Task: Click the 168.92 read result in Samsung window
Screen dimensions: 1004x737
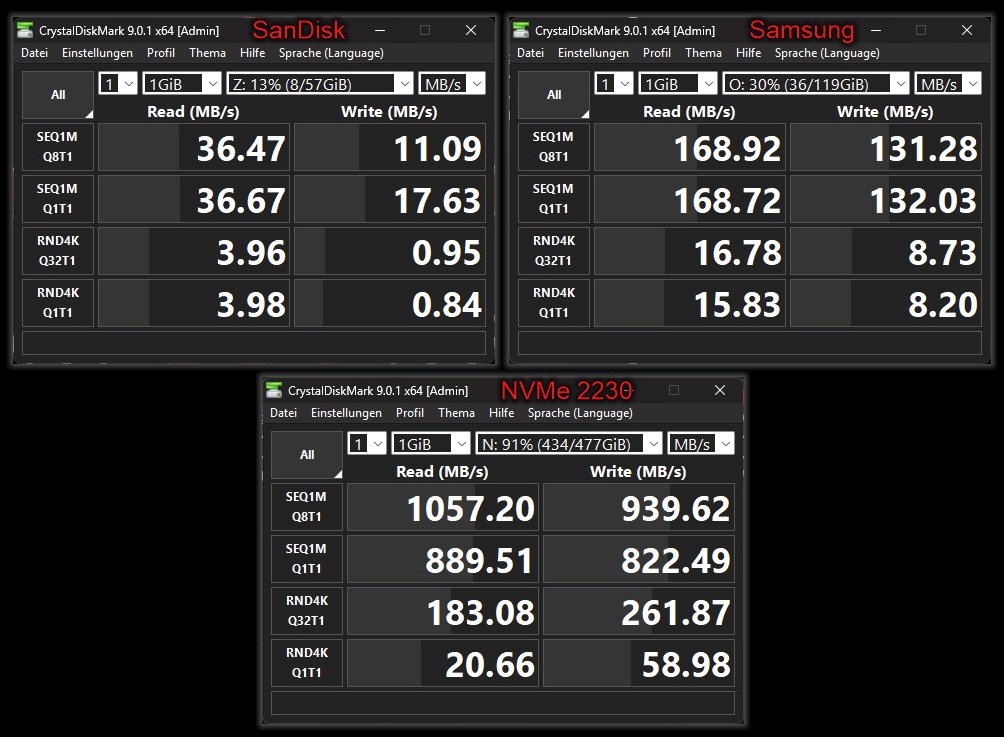Action: (x=690, y=147)
